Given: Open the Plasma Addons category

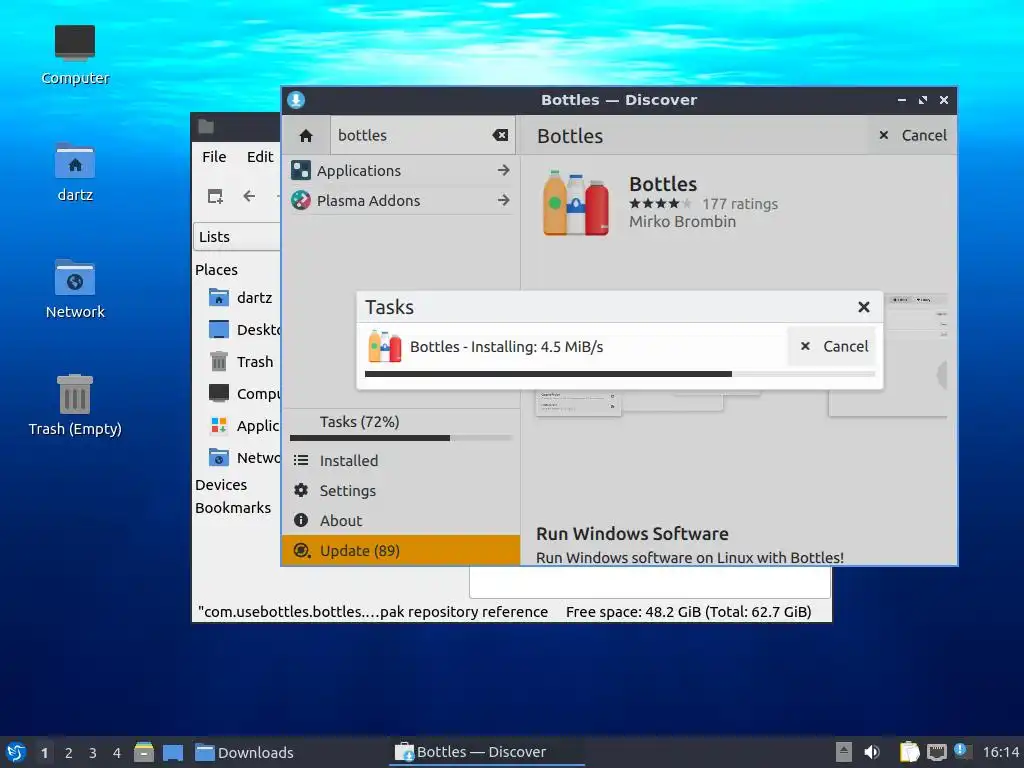Looking at the screenshot, I should coord(401,200).
